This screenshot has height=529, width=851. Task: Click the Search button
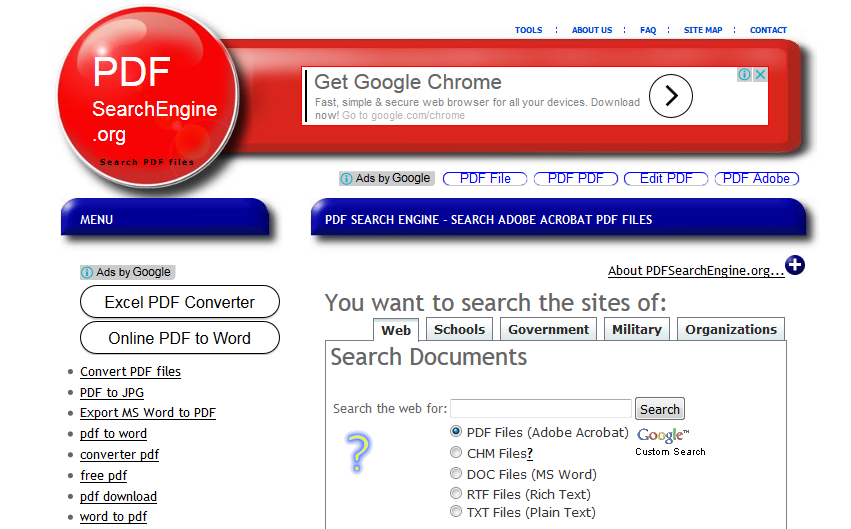click(659, 409)
